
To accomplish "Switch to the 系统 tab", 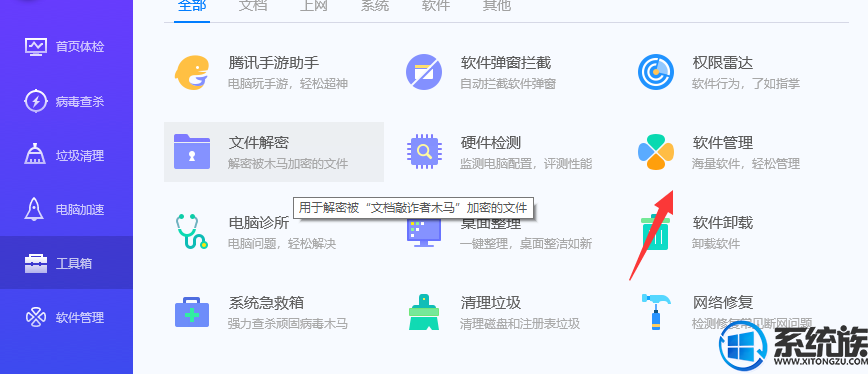I will 375,6.
